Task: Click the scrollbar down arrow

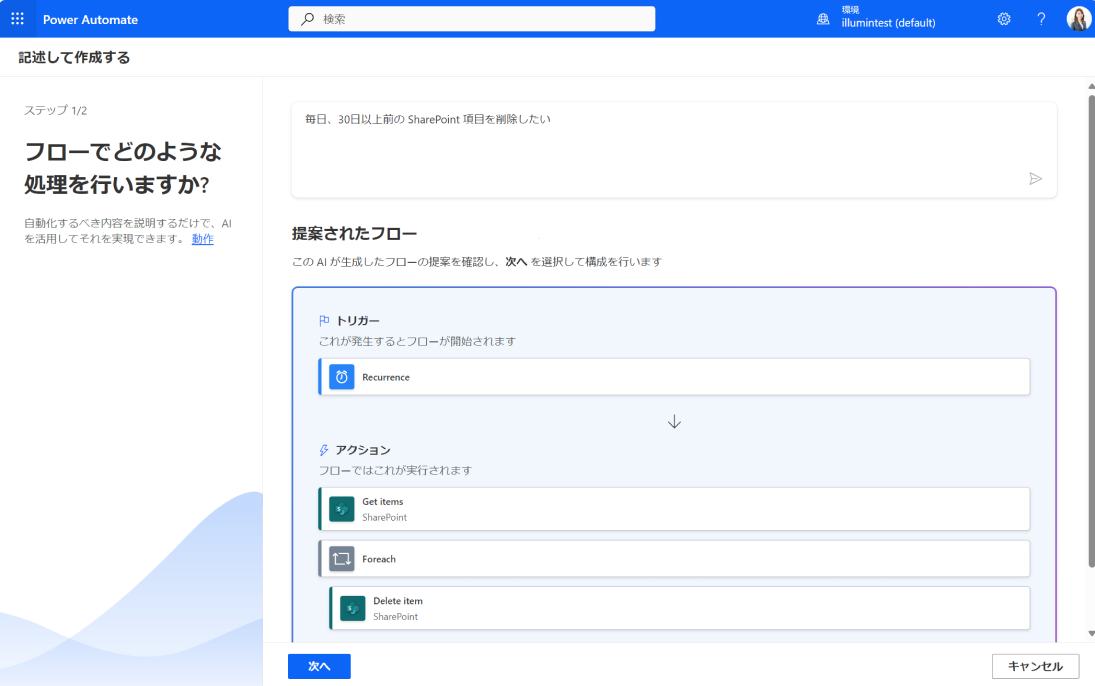Action: [x=1091, y=634]
